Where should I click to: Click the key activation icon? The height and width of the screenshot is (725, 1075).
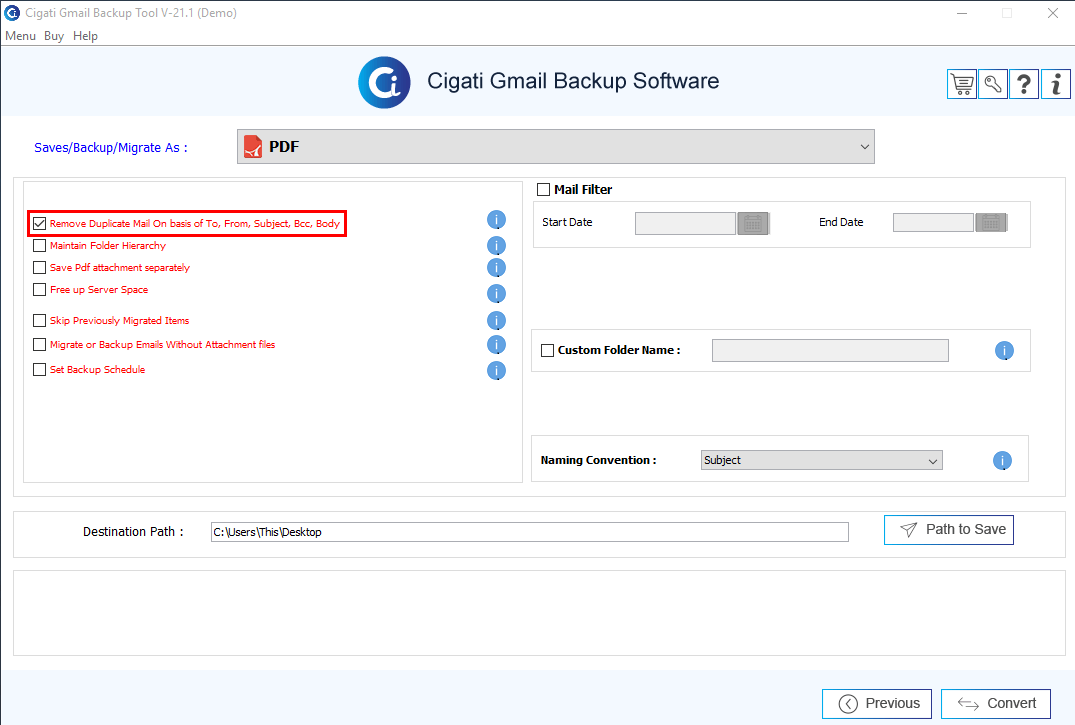tap(993, 84)
